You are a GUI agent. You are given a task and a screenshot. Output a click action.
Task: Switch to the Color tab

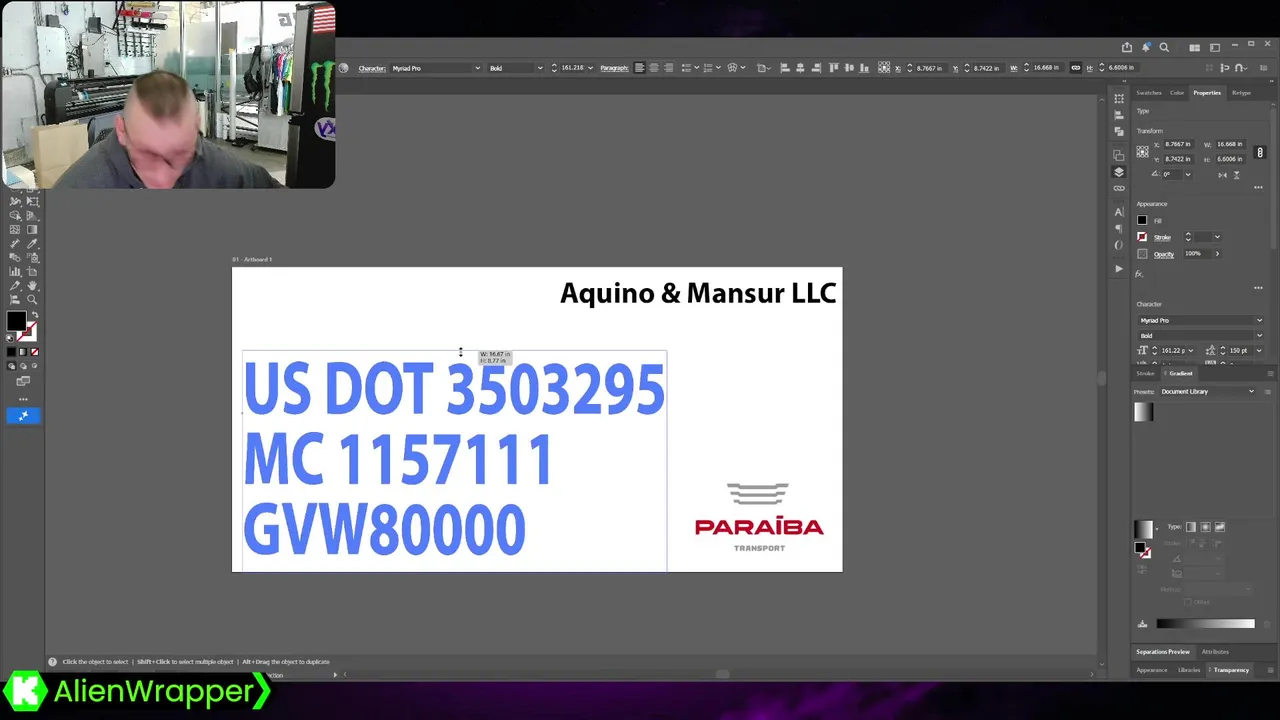[x=1177, y=93]
